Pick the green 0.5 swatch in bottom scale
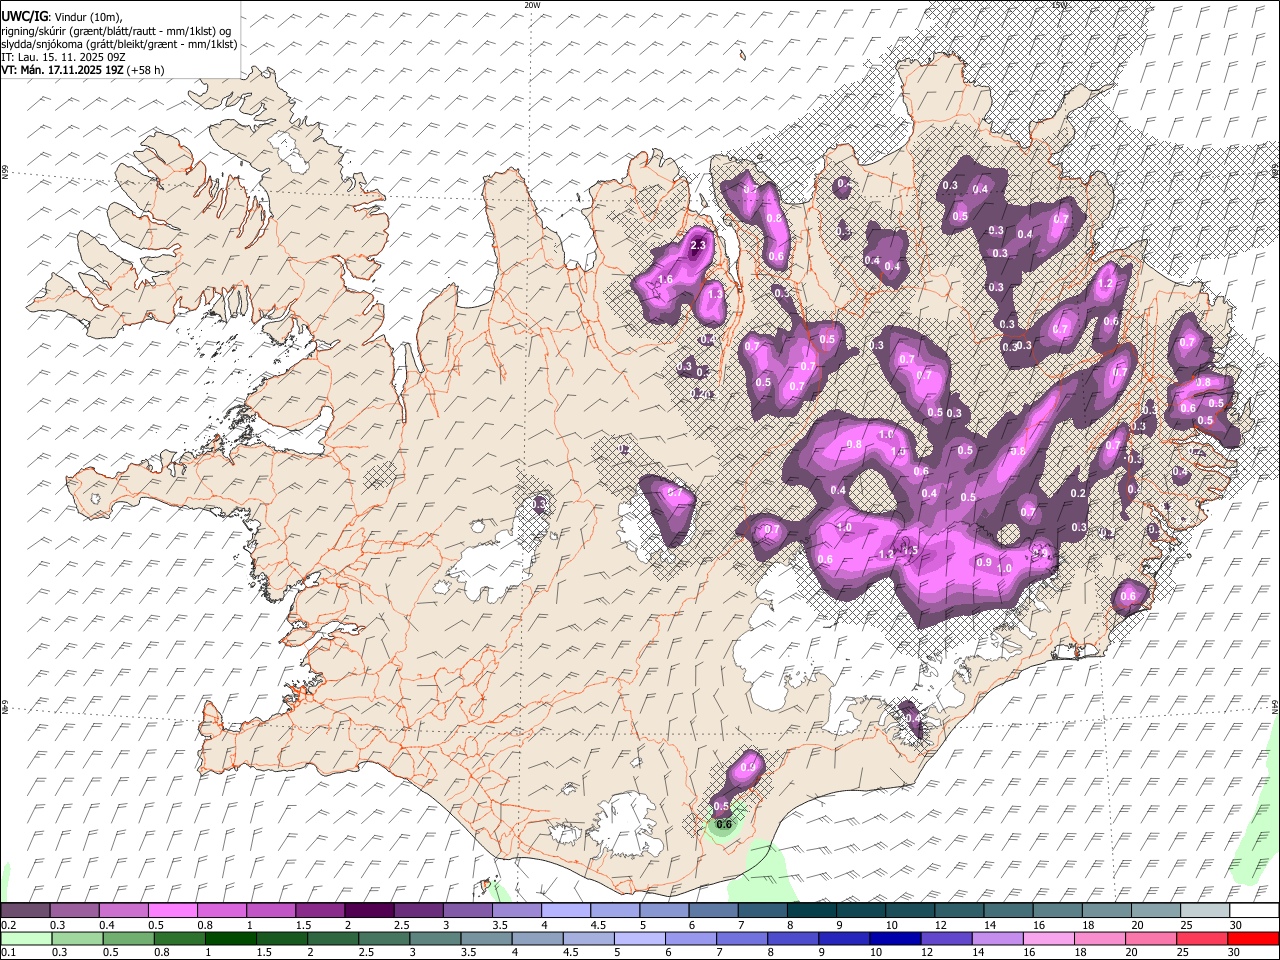This screenshot has height=960, width=1280. click(x=128, y=938)
